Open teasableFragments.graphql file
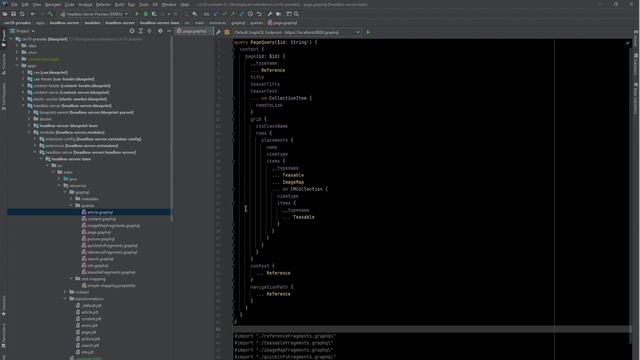The width and height of the screenshot is (640, 360). pos(108,272)
